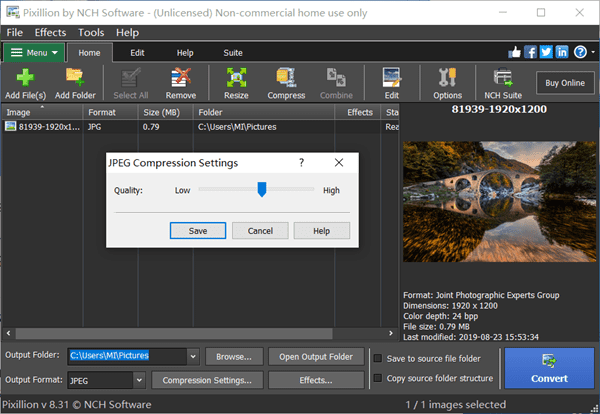Click Help button in compression dialog
The image size is (600, 414).
(x=321, y=231)
